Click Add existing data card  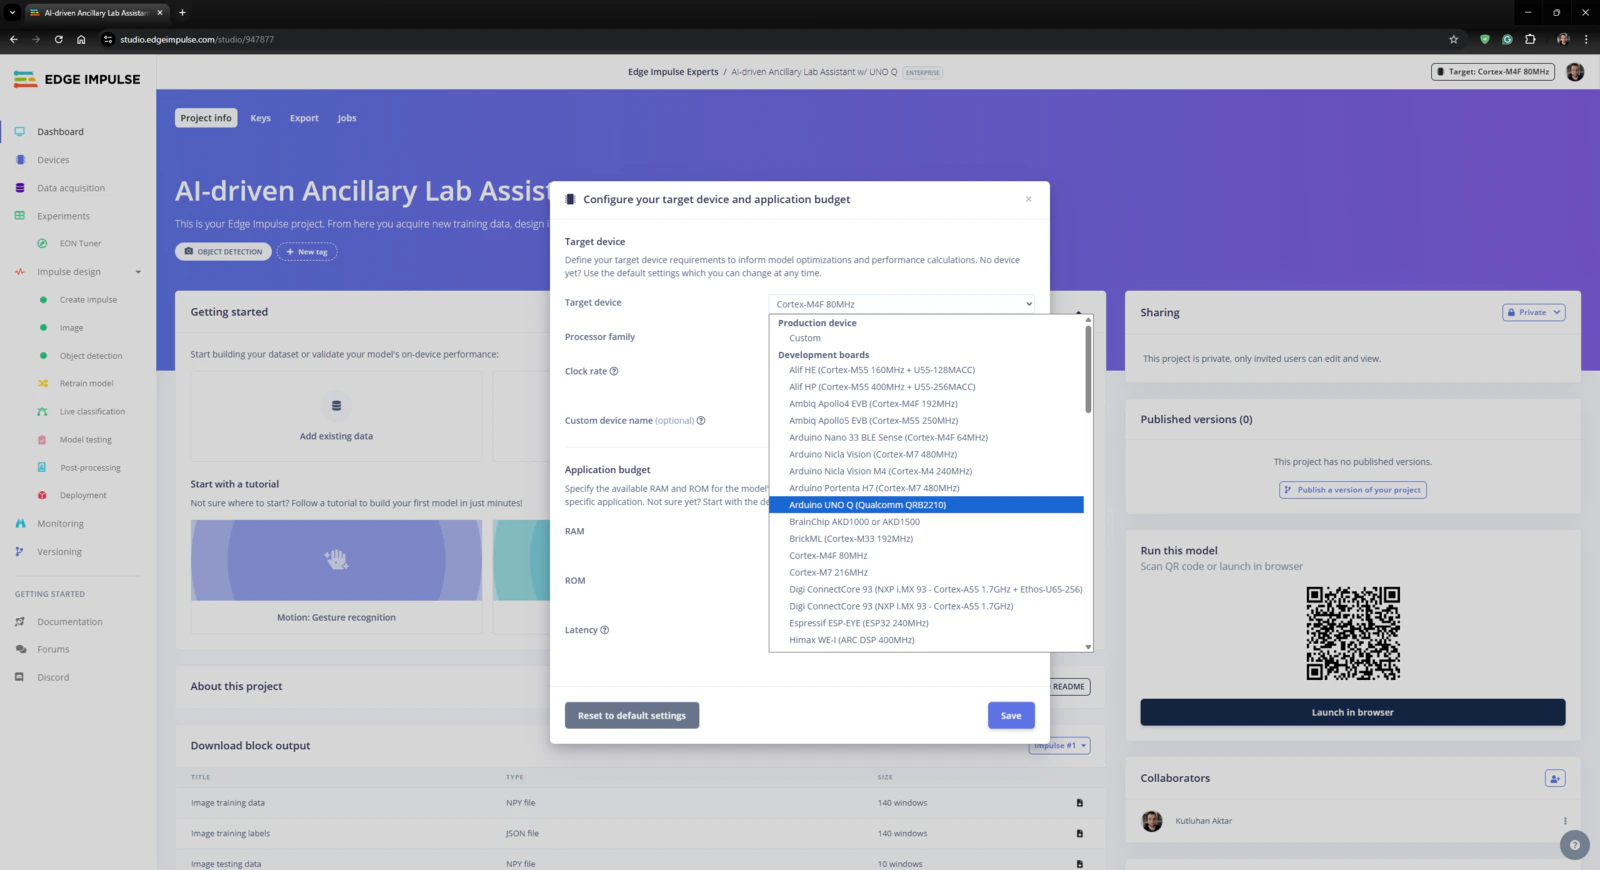coord(336,417)
